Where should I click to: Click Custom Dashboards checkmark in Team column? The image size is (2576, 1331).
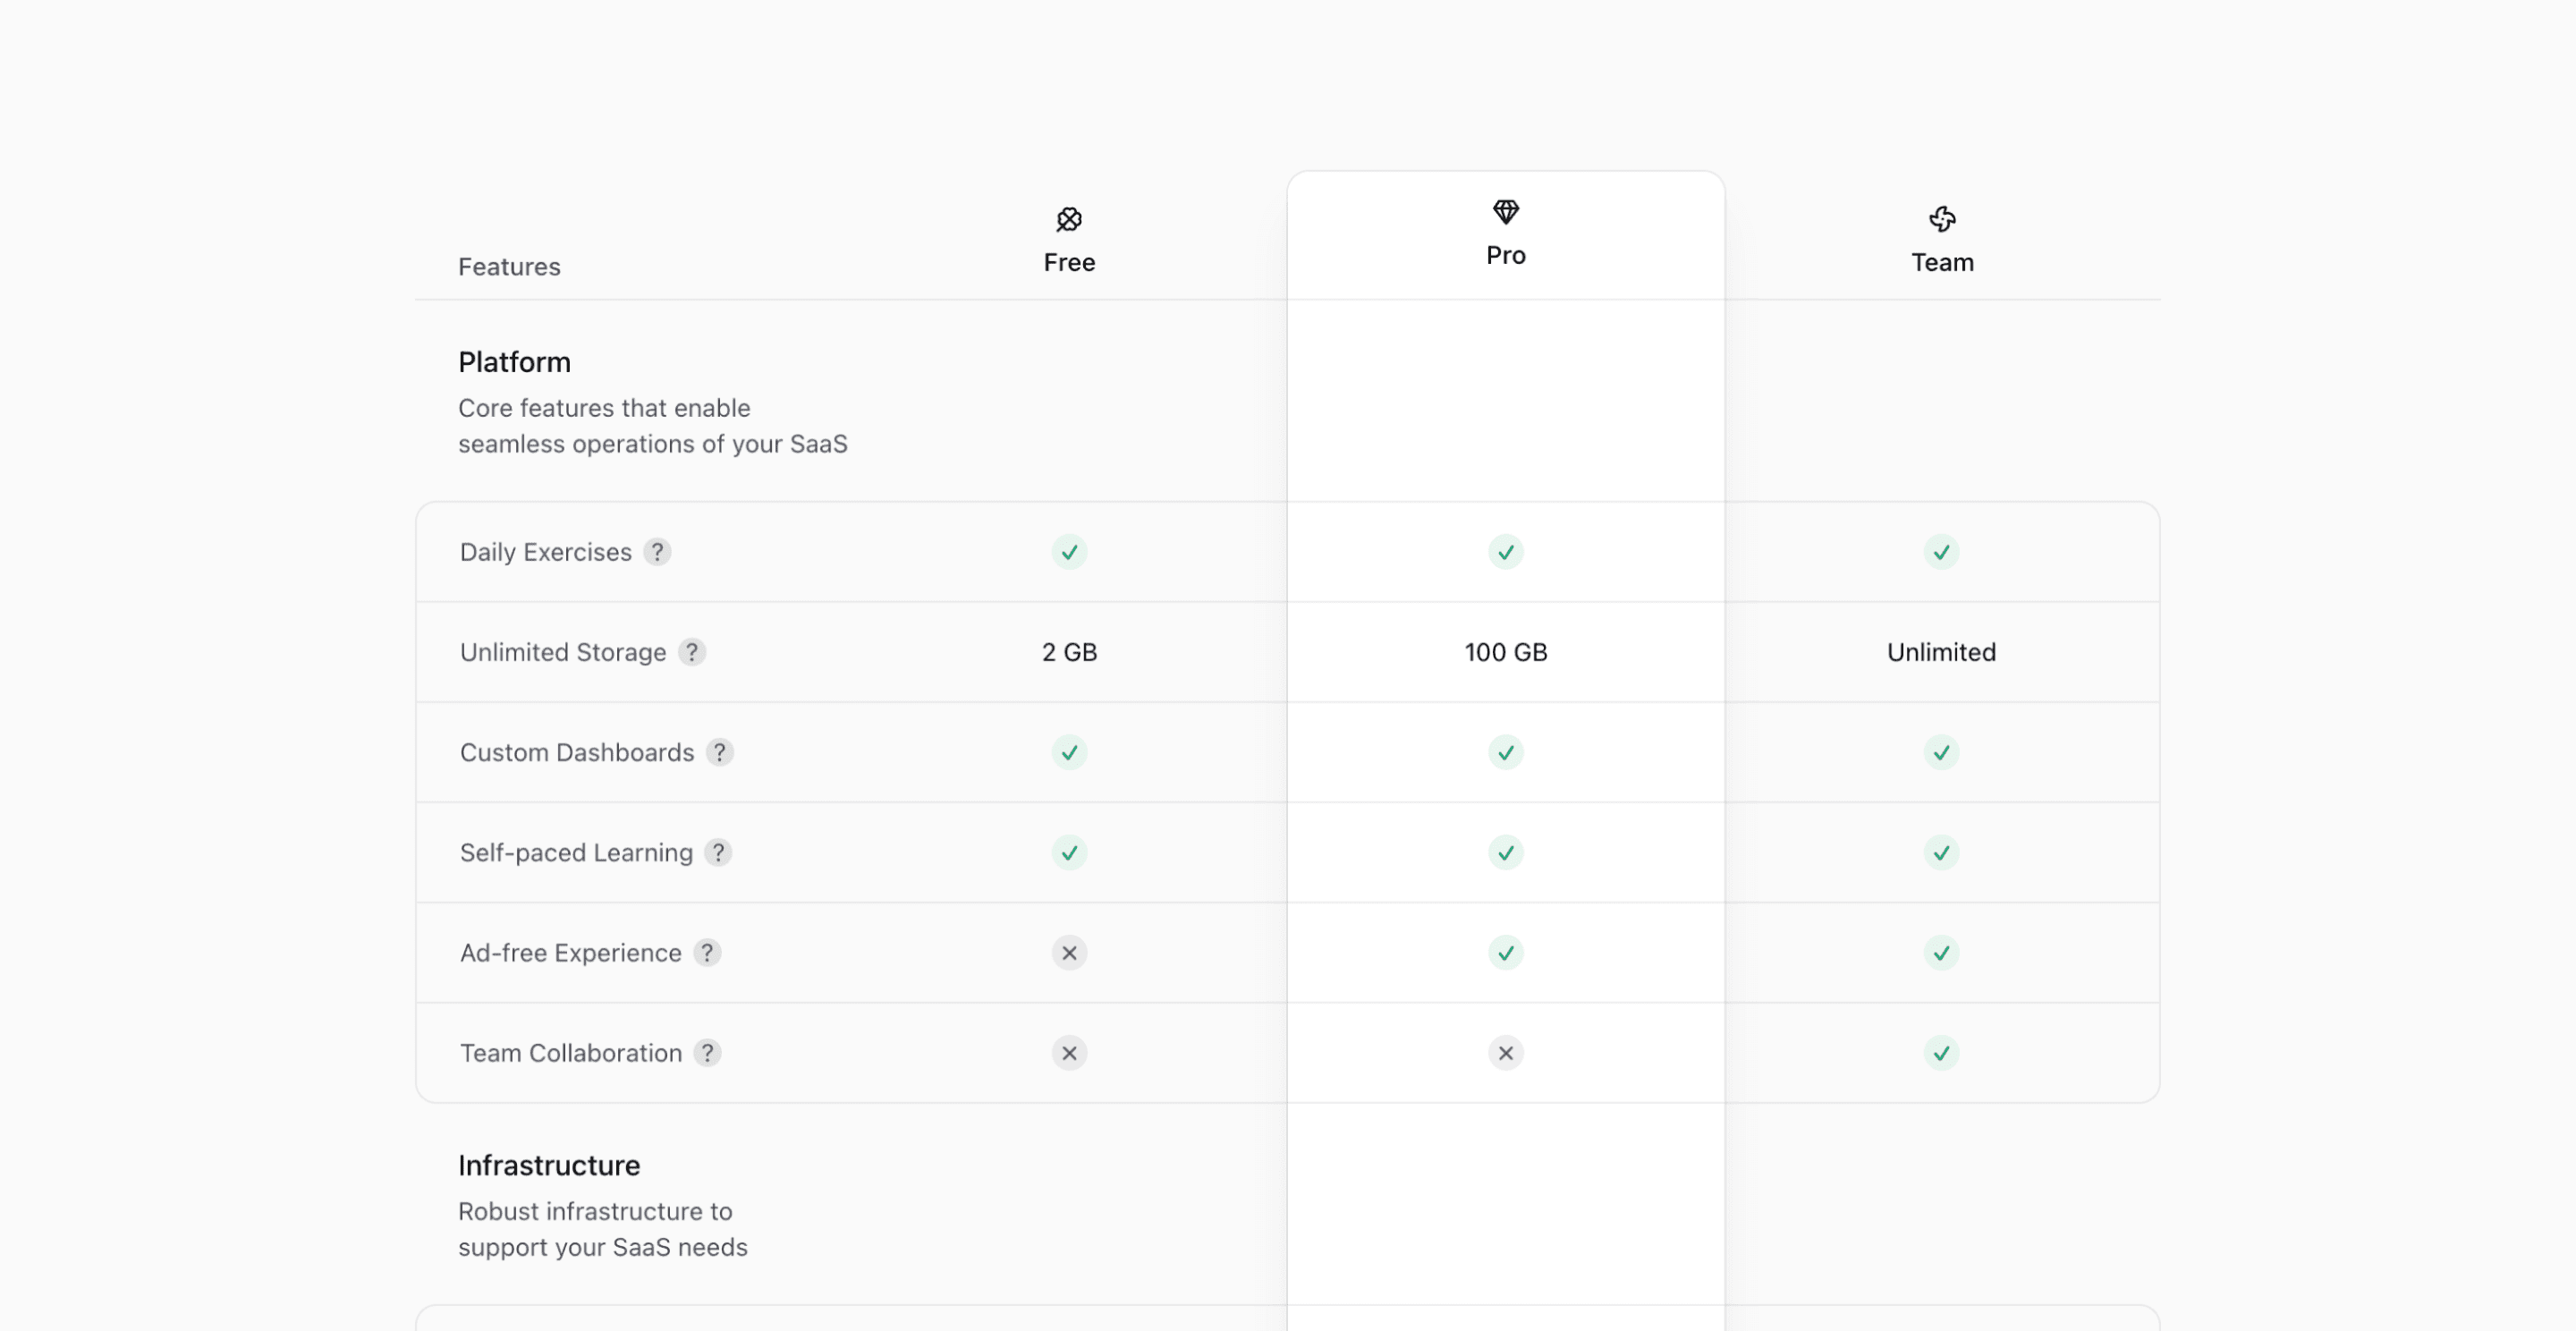1941,752
